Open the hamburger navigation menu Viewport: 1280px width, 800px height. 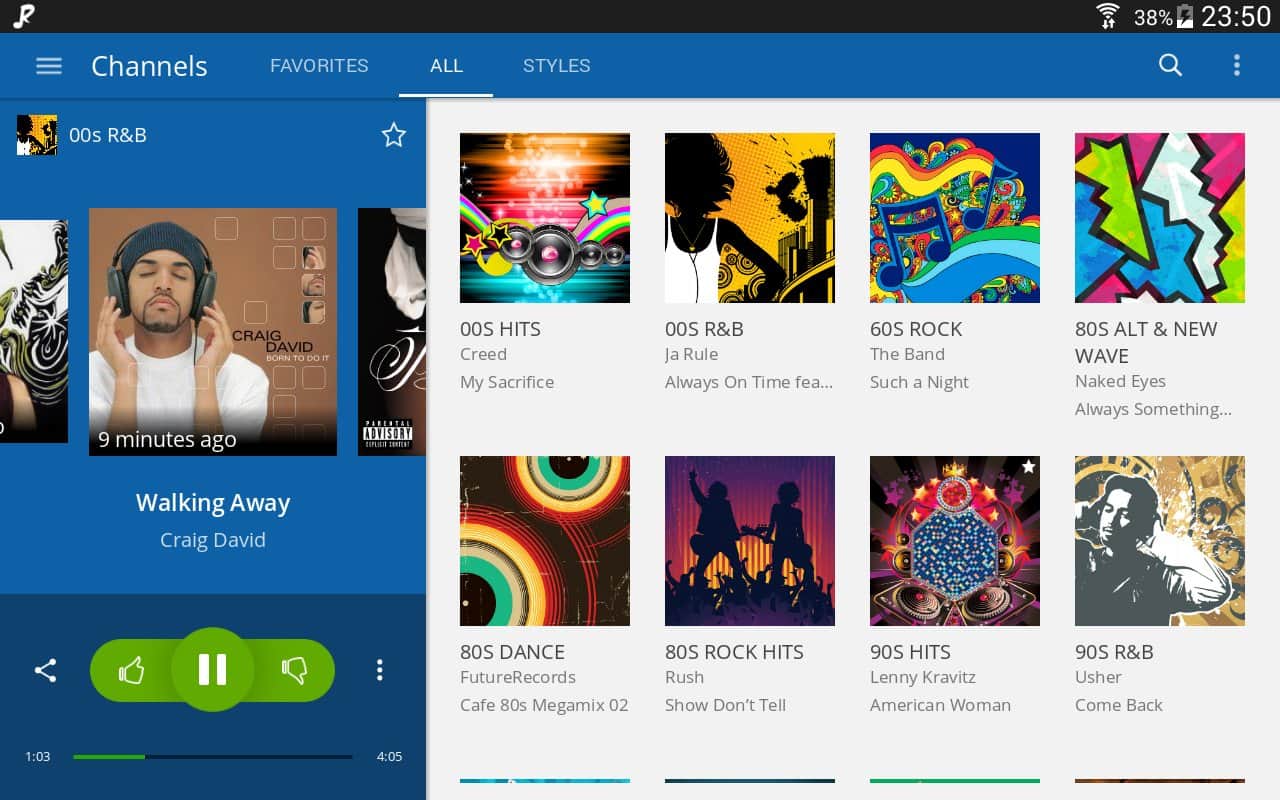48,66
